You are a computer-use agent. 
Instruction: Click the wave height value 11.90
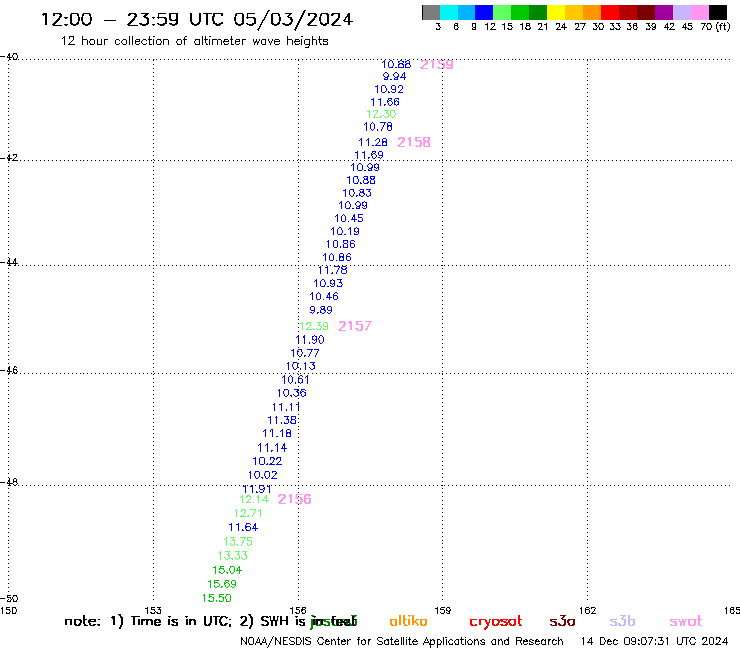pyautogui.click(x=310, y=339)
